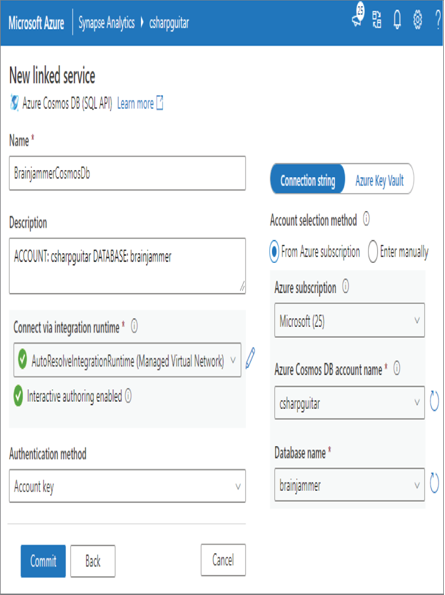Open the settings gear icon
This screenshot has width=445, height=595.
click(x=417, y=19)
